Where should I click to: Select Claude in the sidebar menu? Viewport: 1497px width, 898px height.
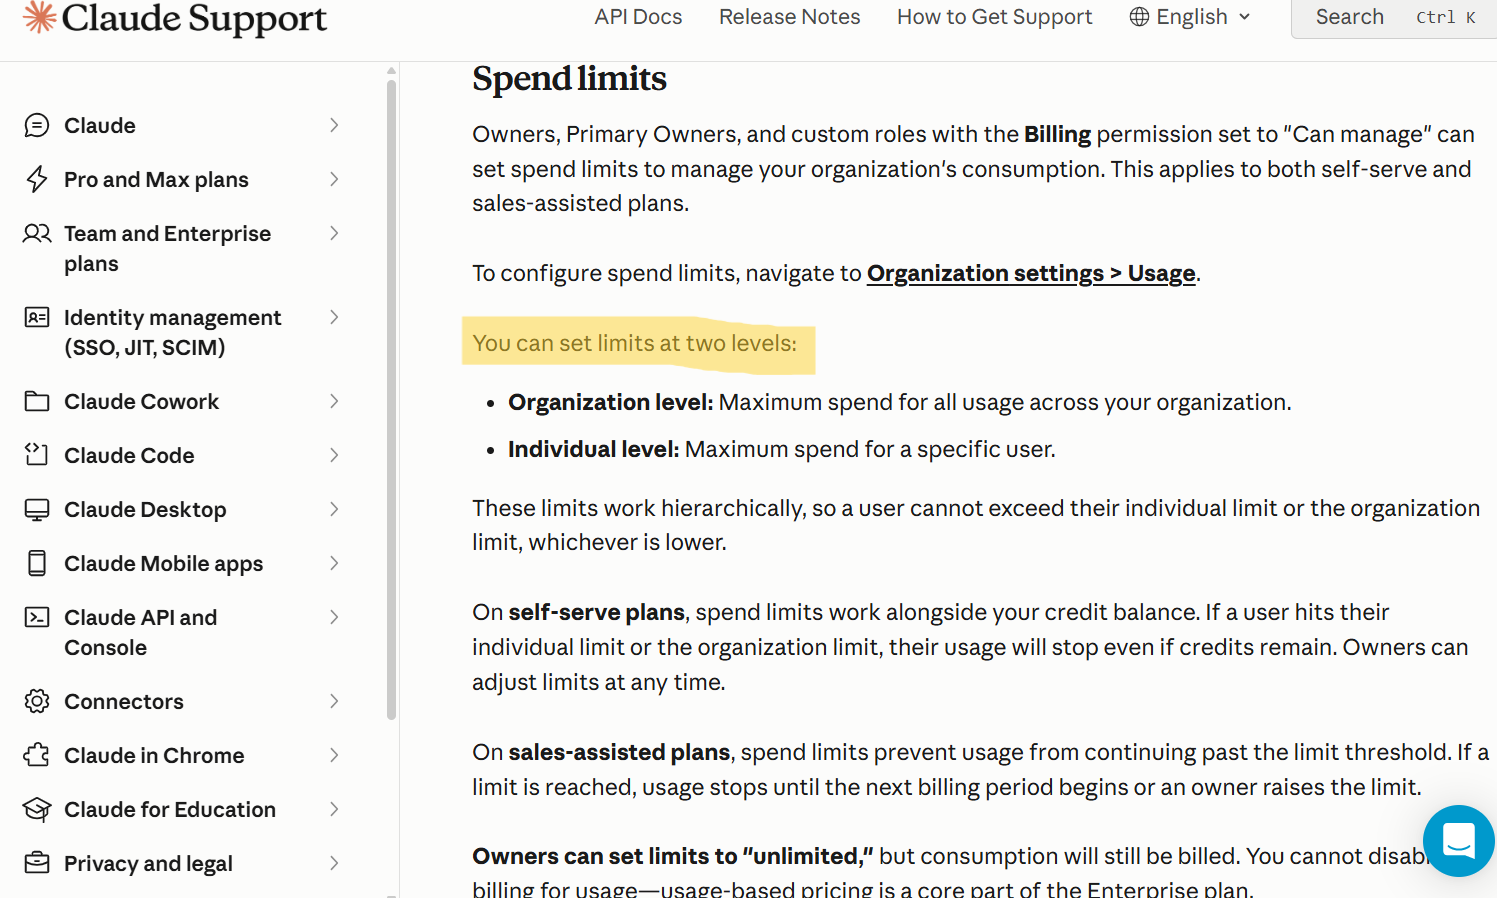click(100, 125)
